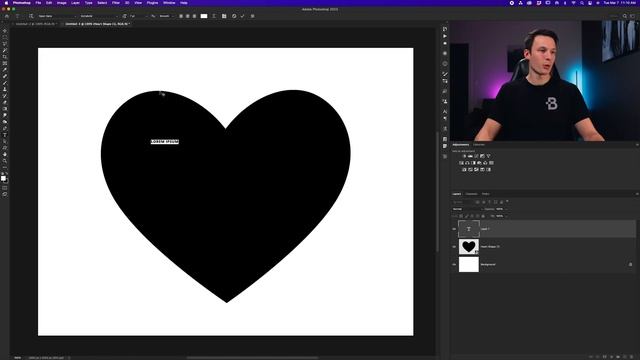This screenshot has width=640, height=360.
Task: Open the Layer menu
Action: pyautogui.click(x=76, y=3)
